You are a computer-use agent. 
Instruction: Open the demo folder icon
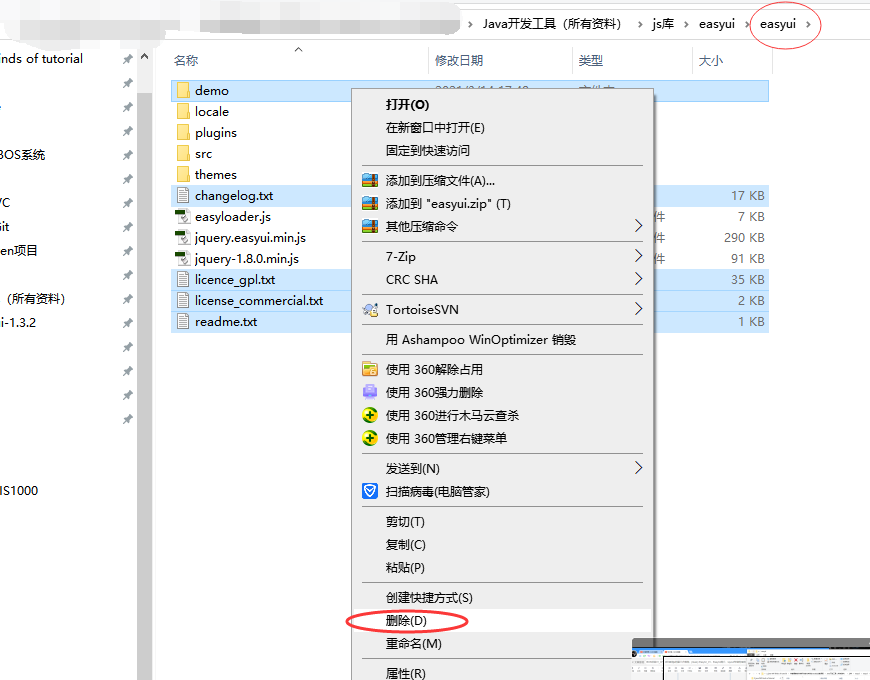click(x=183, y=90)
